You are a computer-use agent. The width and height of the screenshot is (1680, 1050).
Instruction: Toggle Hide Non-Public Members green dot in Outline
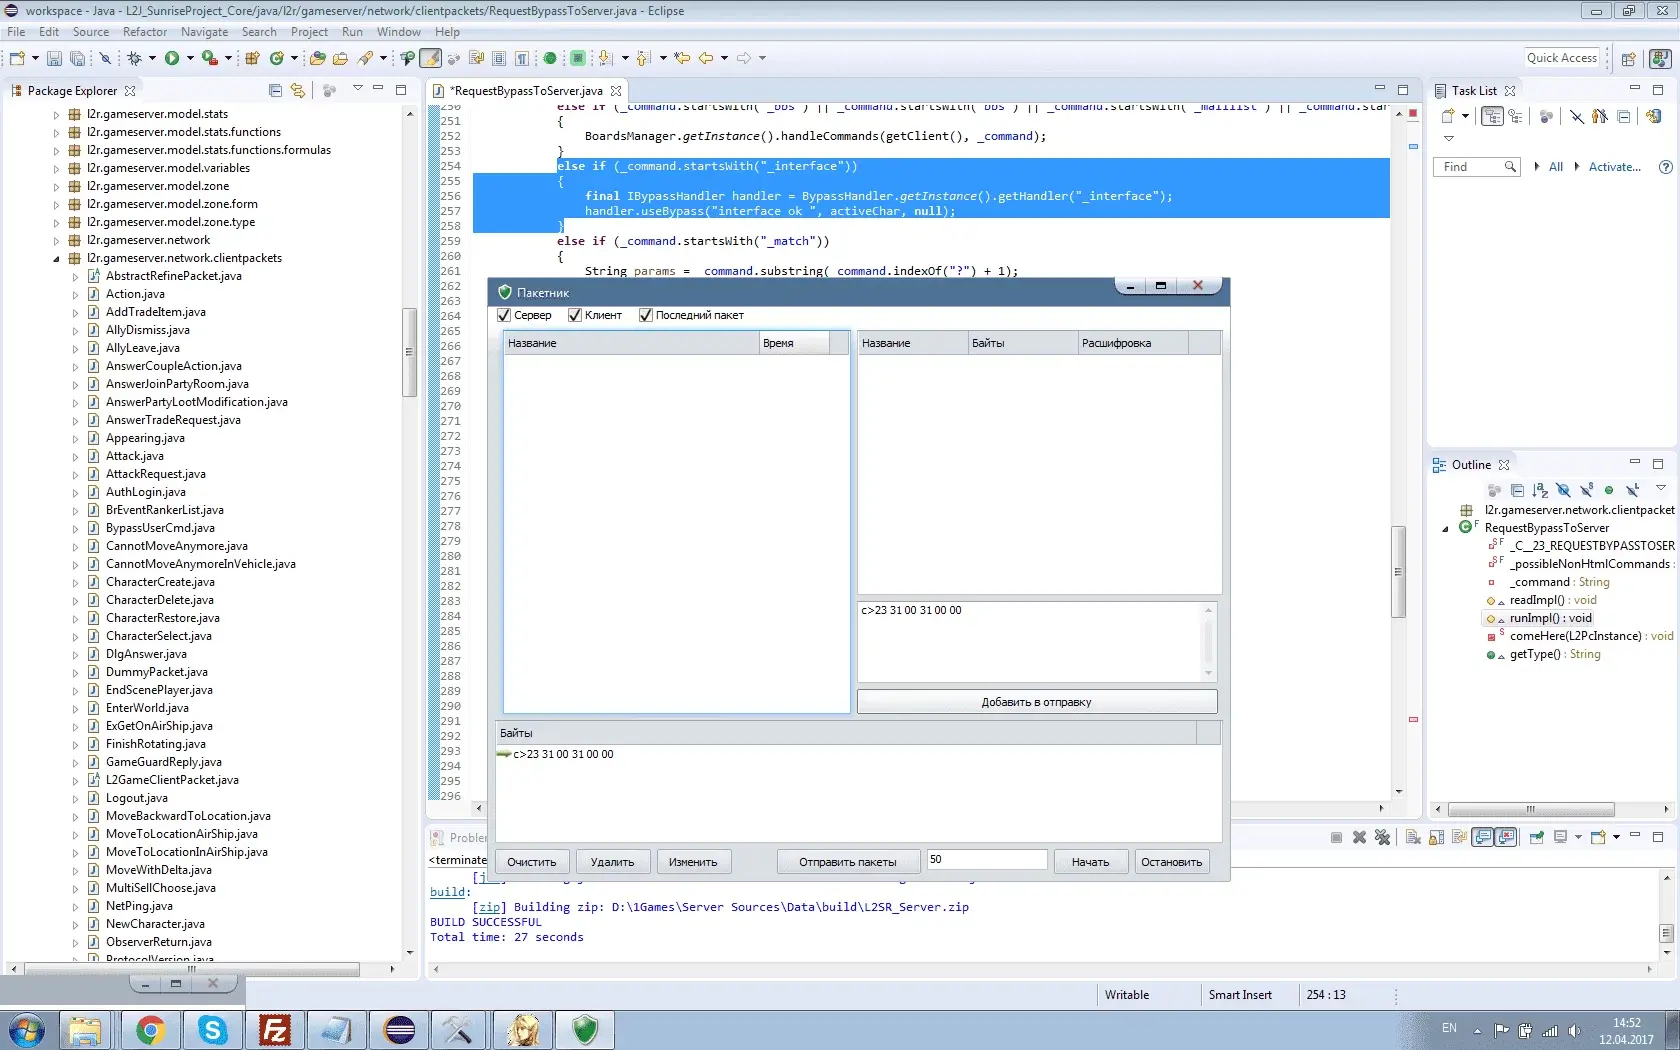click(x=1609, y=490)
